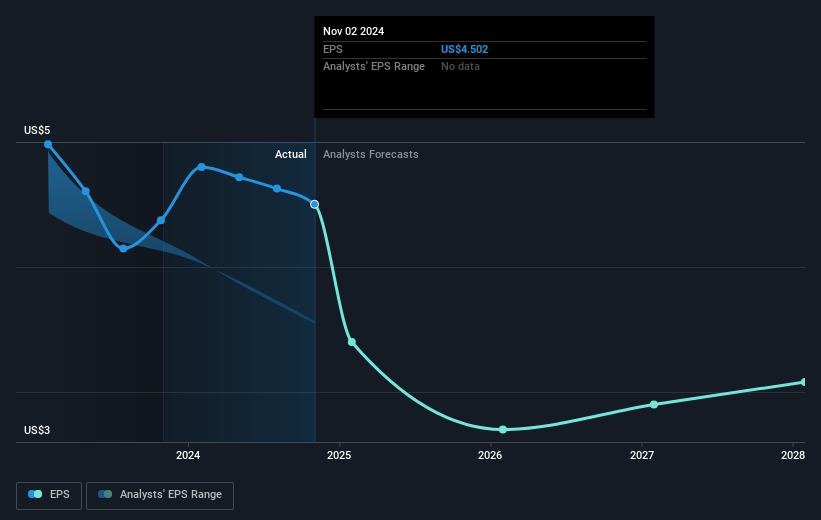Select the EPS peak point in early 2024
This screenshot has height=520, width=821.
click(x=202, y=167)
